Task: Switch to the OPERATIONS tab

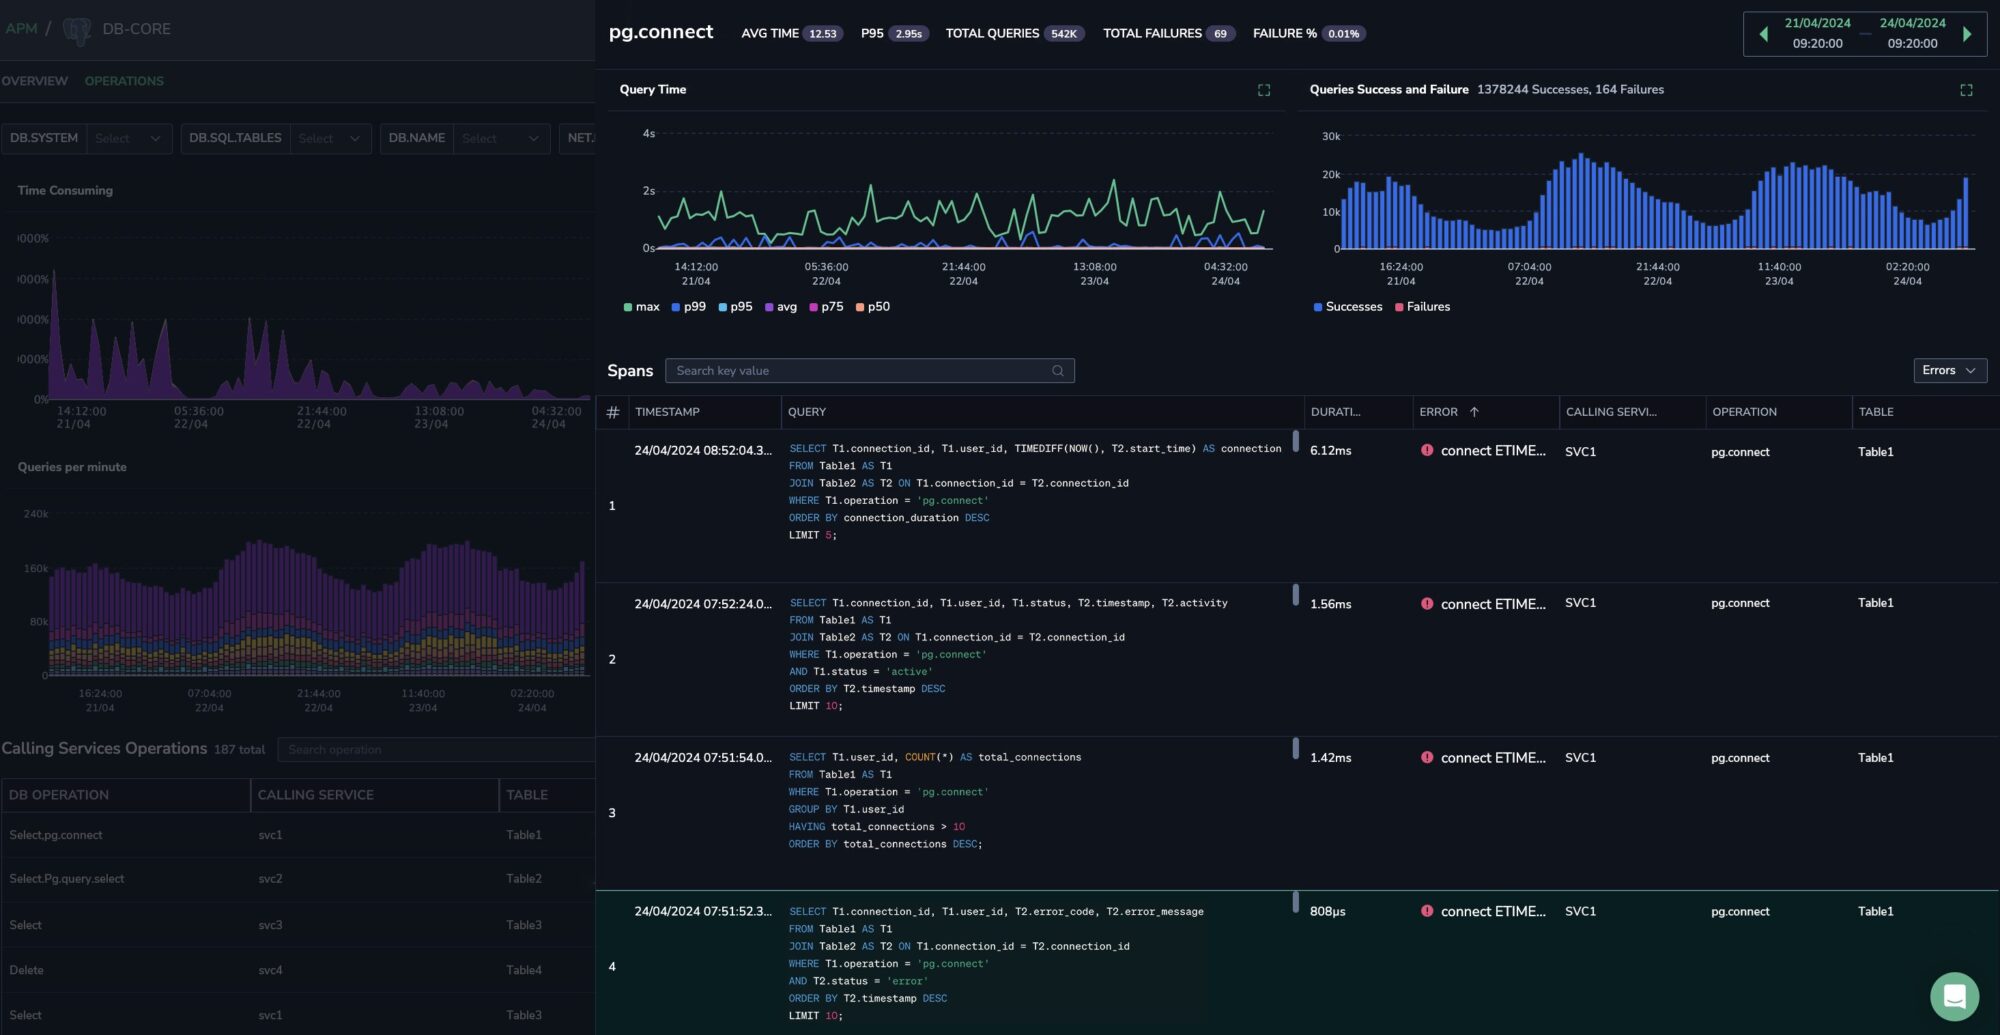Action: pyautogui.click(x=124, y=81)
